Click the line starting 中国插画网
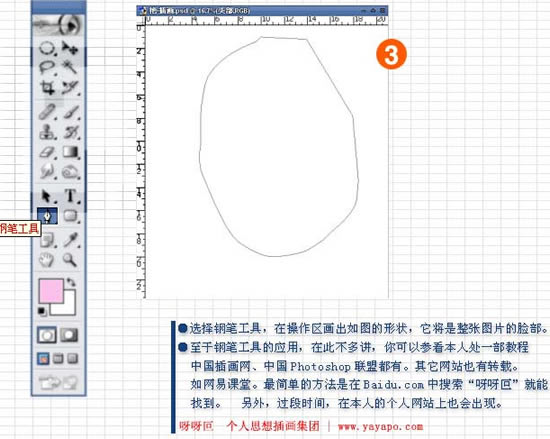Image resolution: width=550 pixels, height=439 pixels. (x=355, y=366)
